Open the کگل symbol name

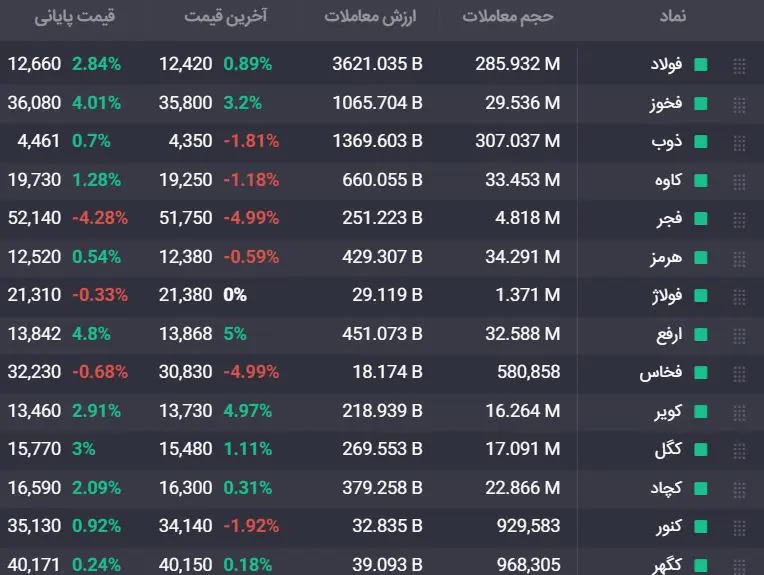668,449
